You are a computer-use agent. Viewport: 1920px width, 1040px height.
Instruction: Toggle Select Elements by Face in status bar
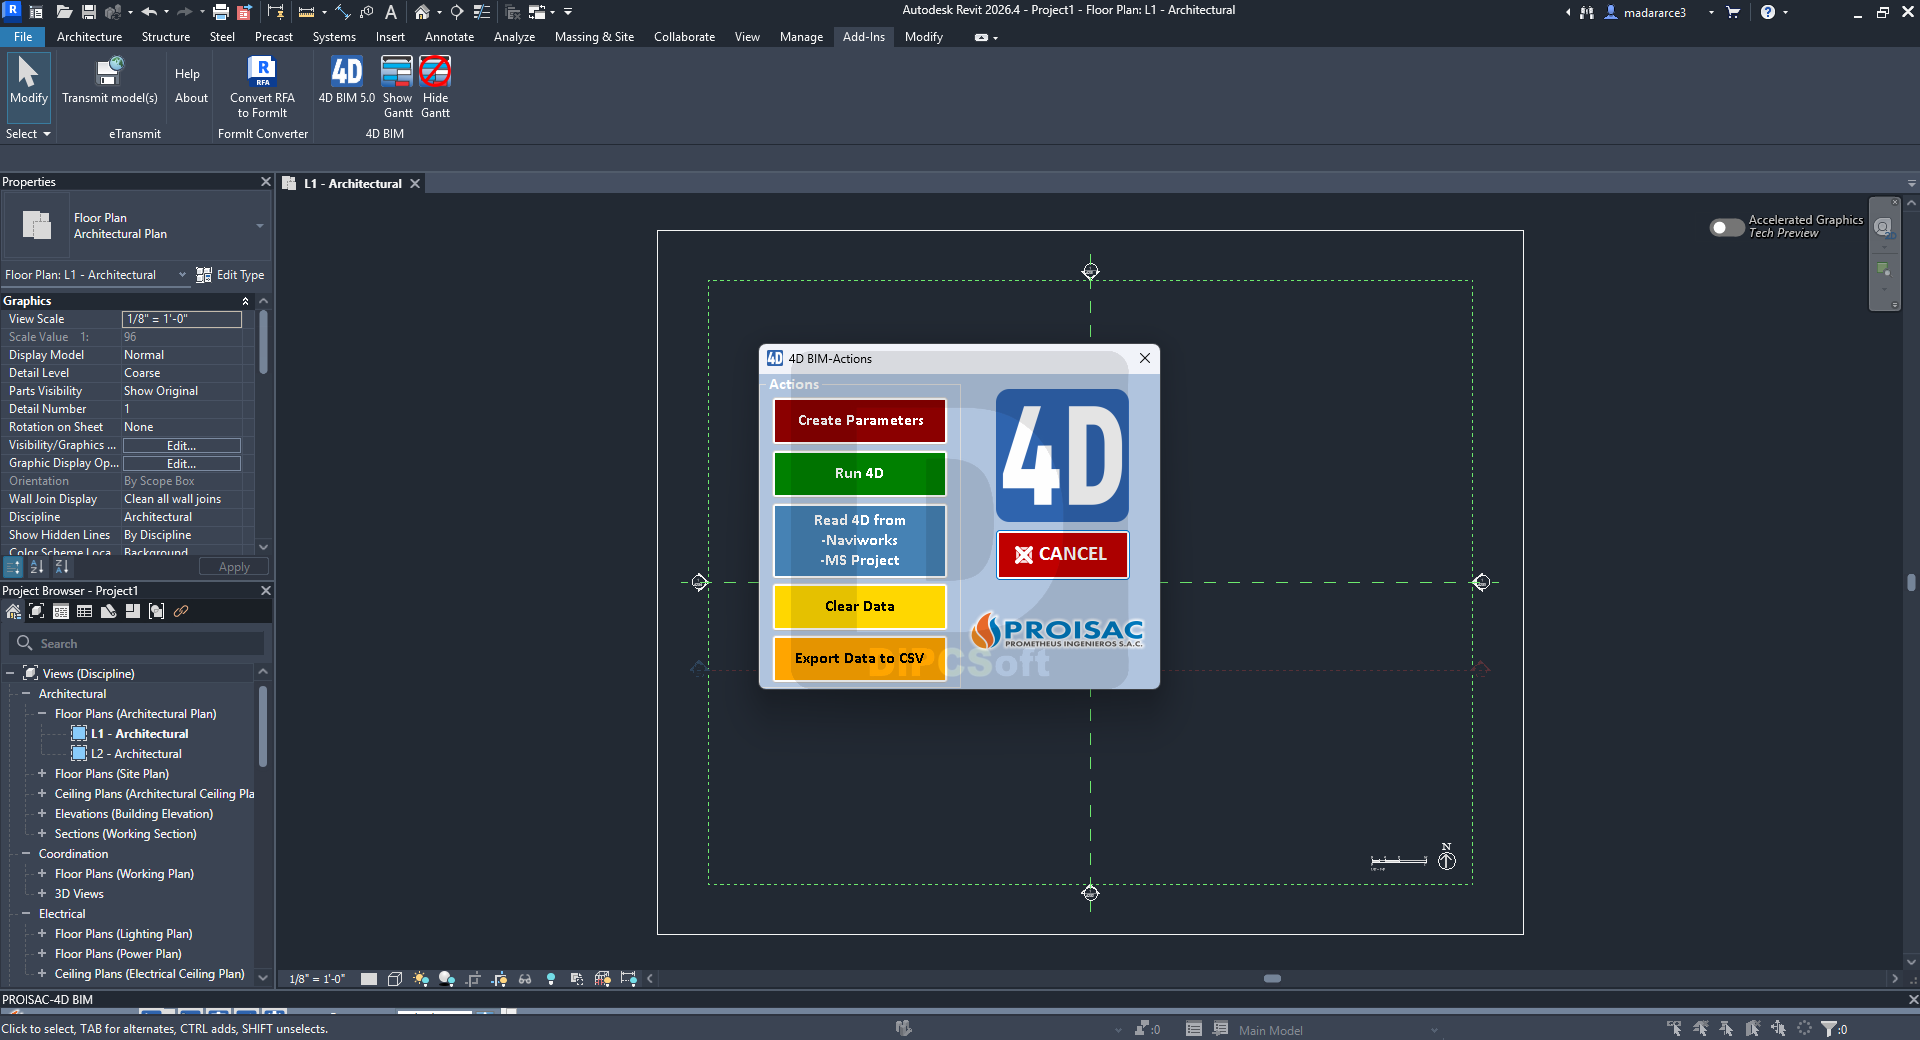[x=1753, y=1028]
